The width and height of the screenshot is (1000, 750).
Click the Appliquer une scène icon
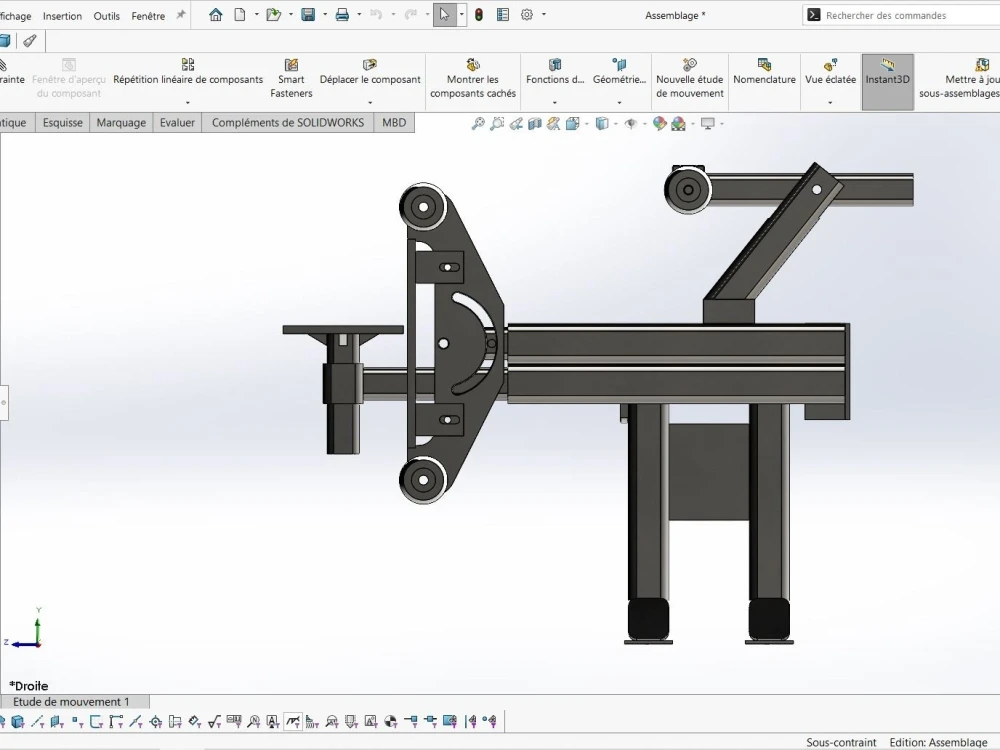tap(679, 122)
